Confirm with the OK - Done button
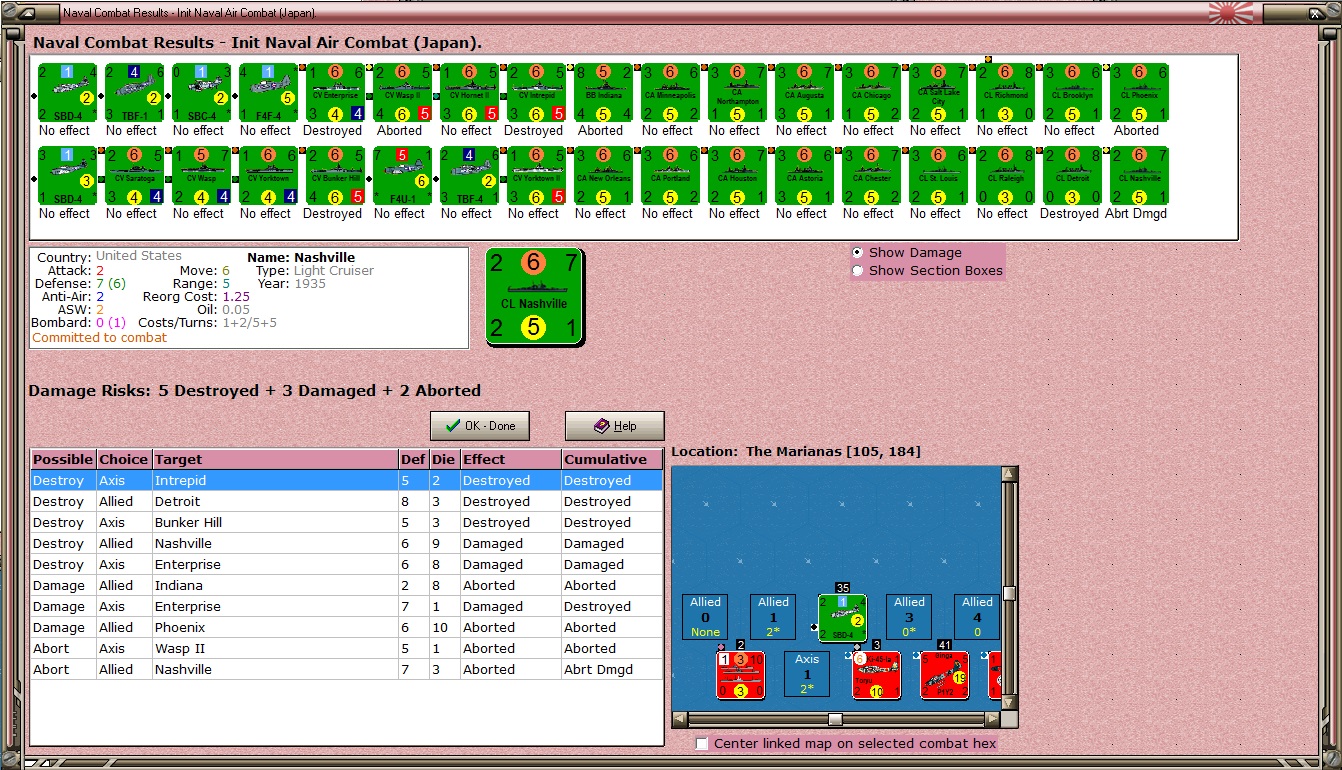The image size is (1342, 770). pos(480,426)
